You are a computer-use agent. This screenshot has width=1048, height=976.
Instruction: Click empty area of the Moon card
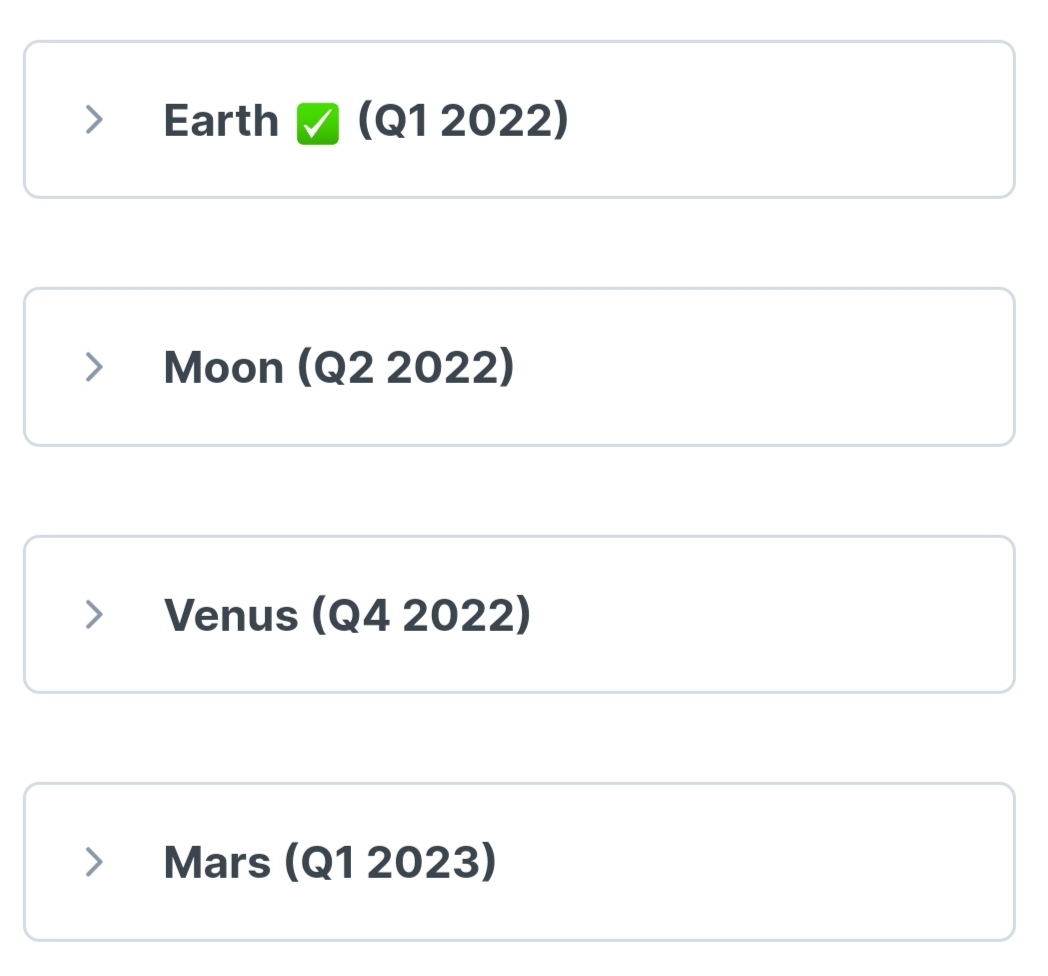coord(800,367)
